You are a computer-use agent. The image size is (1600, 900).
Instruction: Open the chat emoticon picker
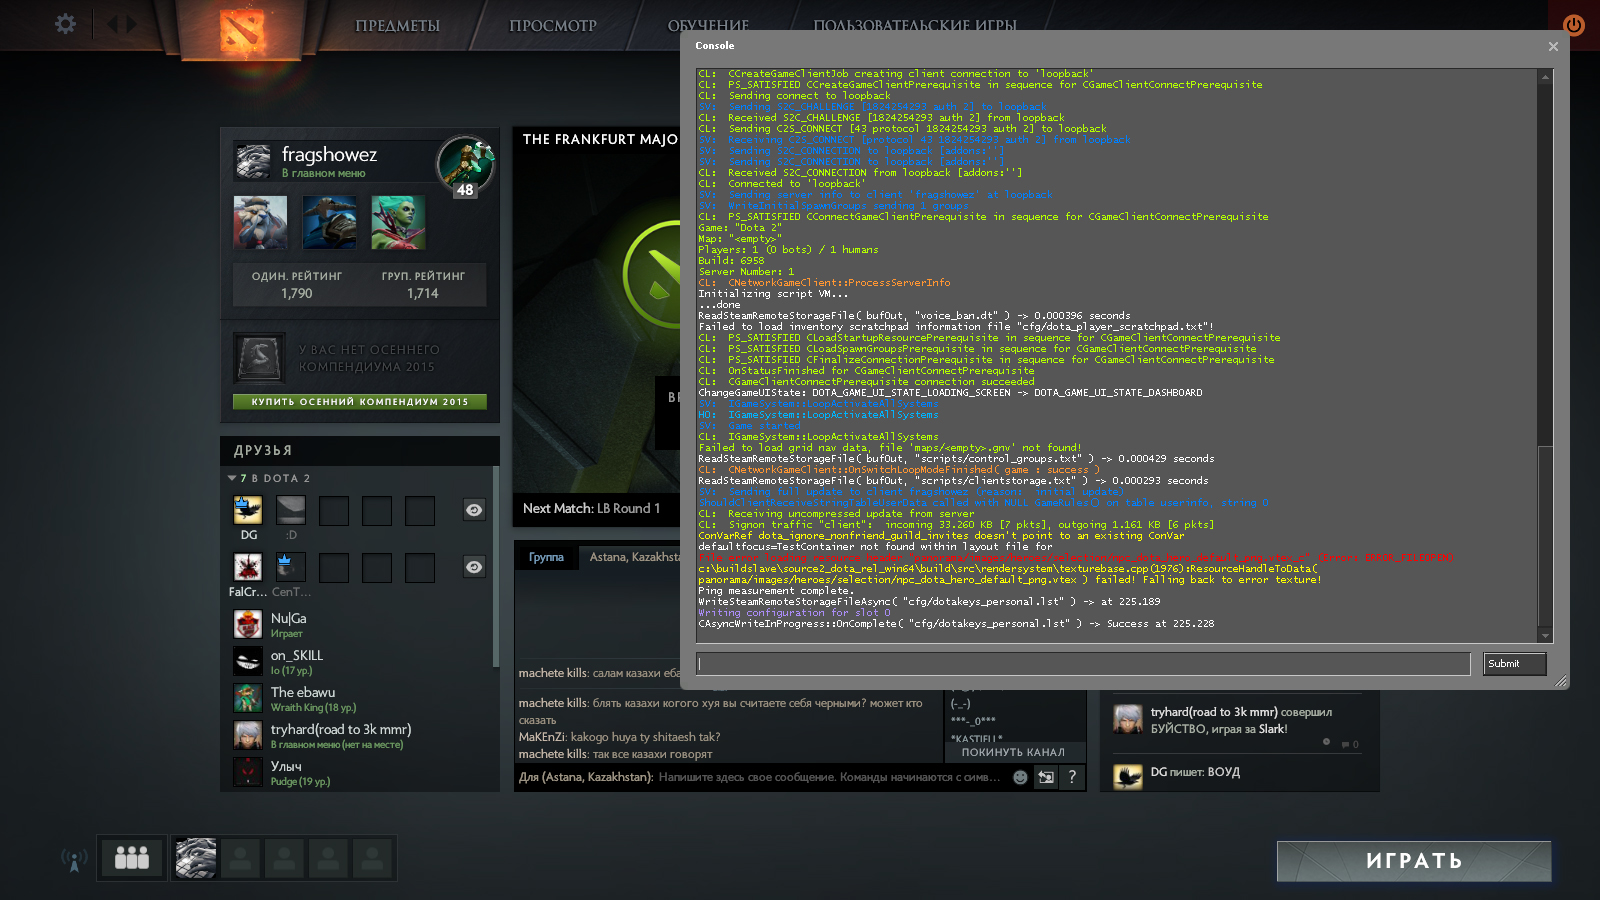point(1020,777)
